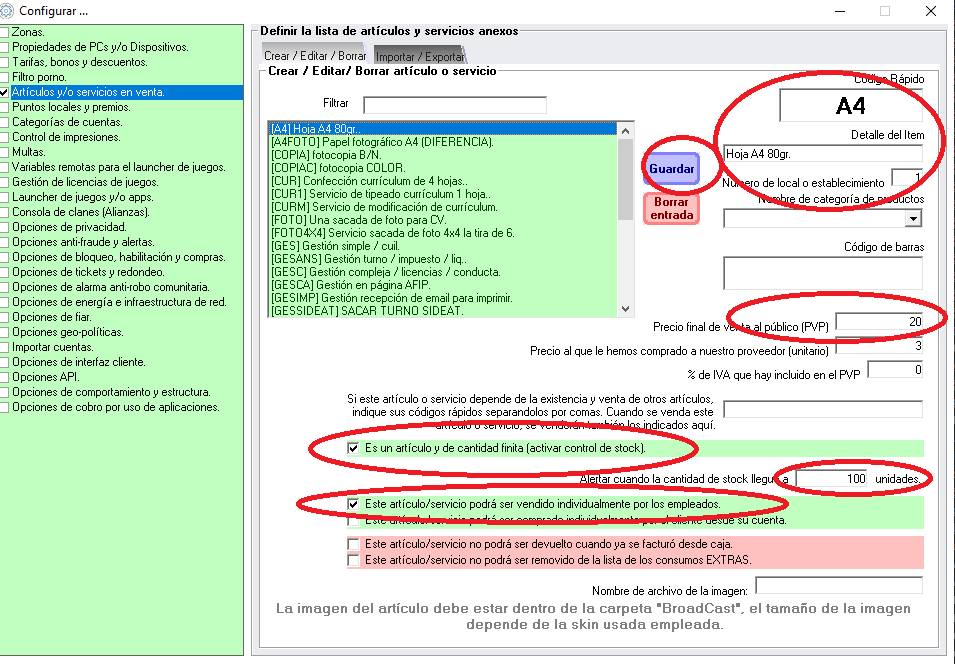This screenshot has width=955, height=664.
Task: Select [GESCA] Gestión en página AFIP.
Action: point(443,285)
